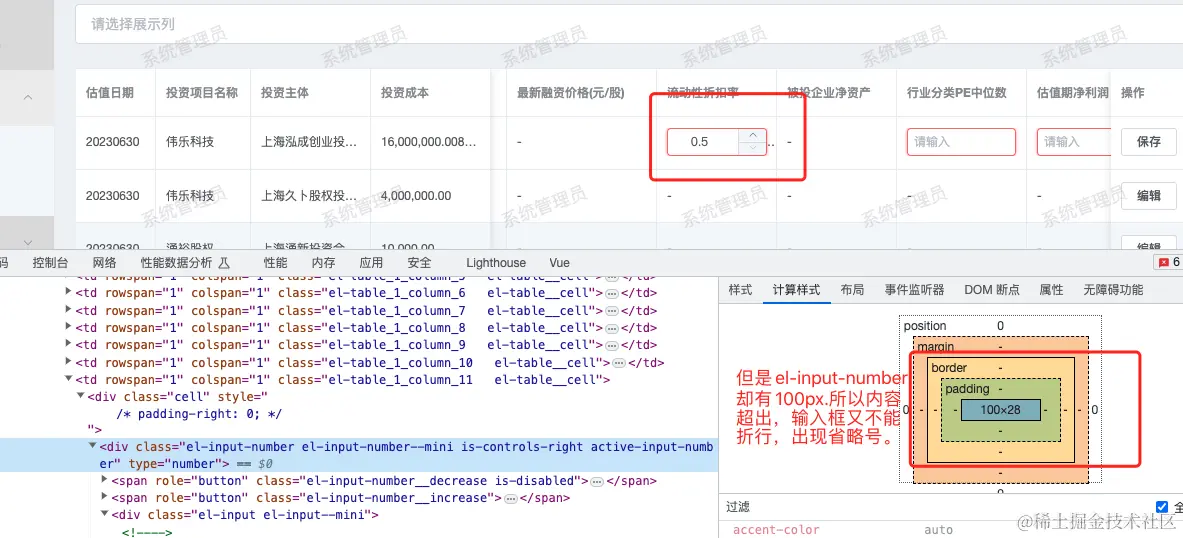1183x538 pixels.
Task: Expand the el-input-number__increase span node
Action: (x=105, y=497)
